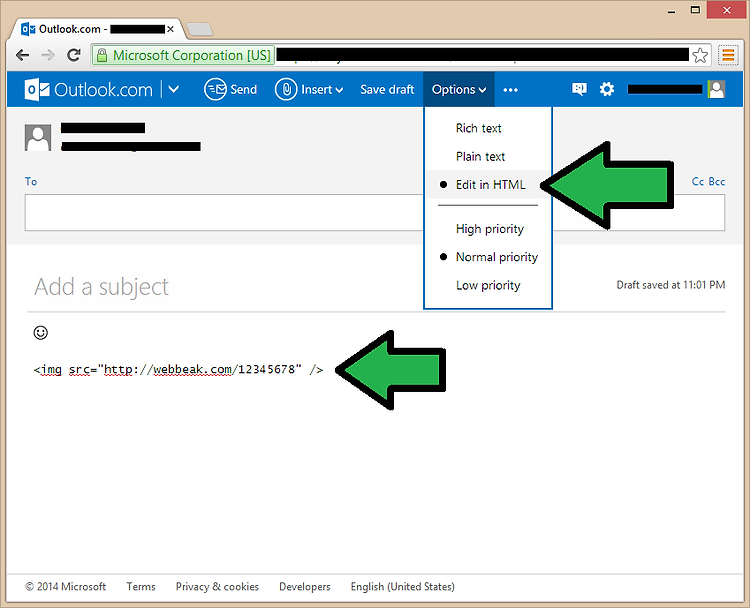The image size is (750, 608).
Task: Open the messaging chat icon
Action: pos(579,89)
